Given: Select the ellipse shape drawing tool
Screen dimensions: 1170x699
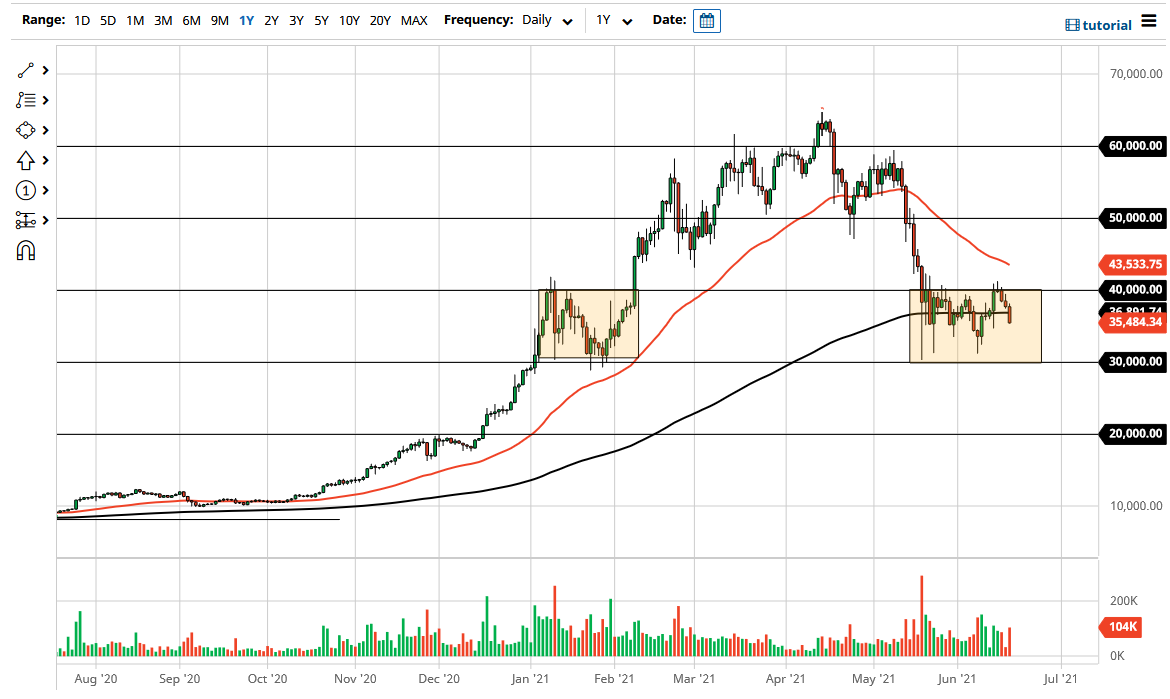Looking at the screenshot, I should (x=25, y=130).
